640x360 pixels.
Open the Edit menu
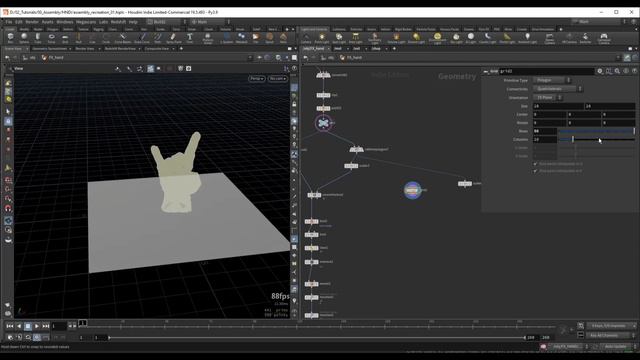tap(19, 22)
